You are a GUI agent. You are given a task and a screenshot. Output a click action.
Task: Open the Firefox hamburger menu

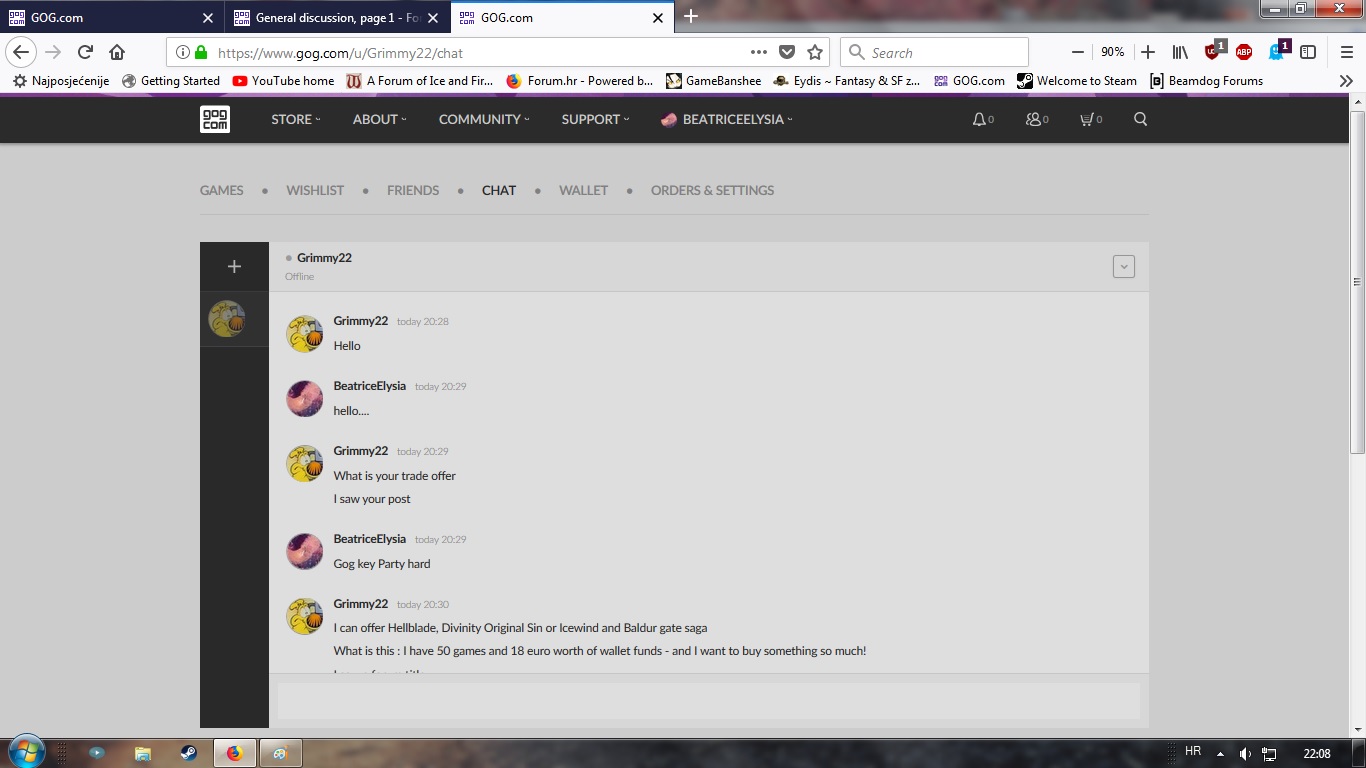pyautogui.click(x=1346, y=52)
